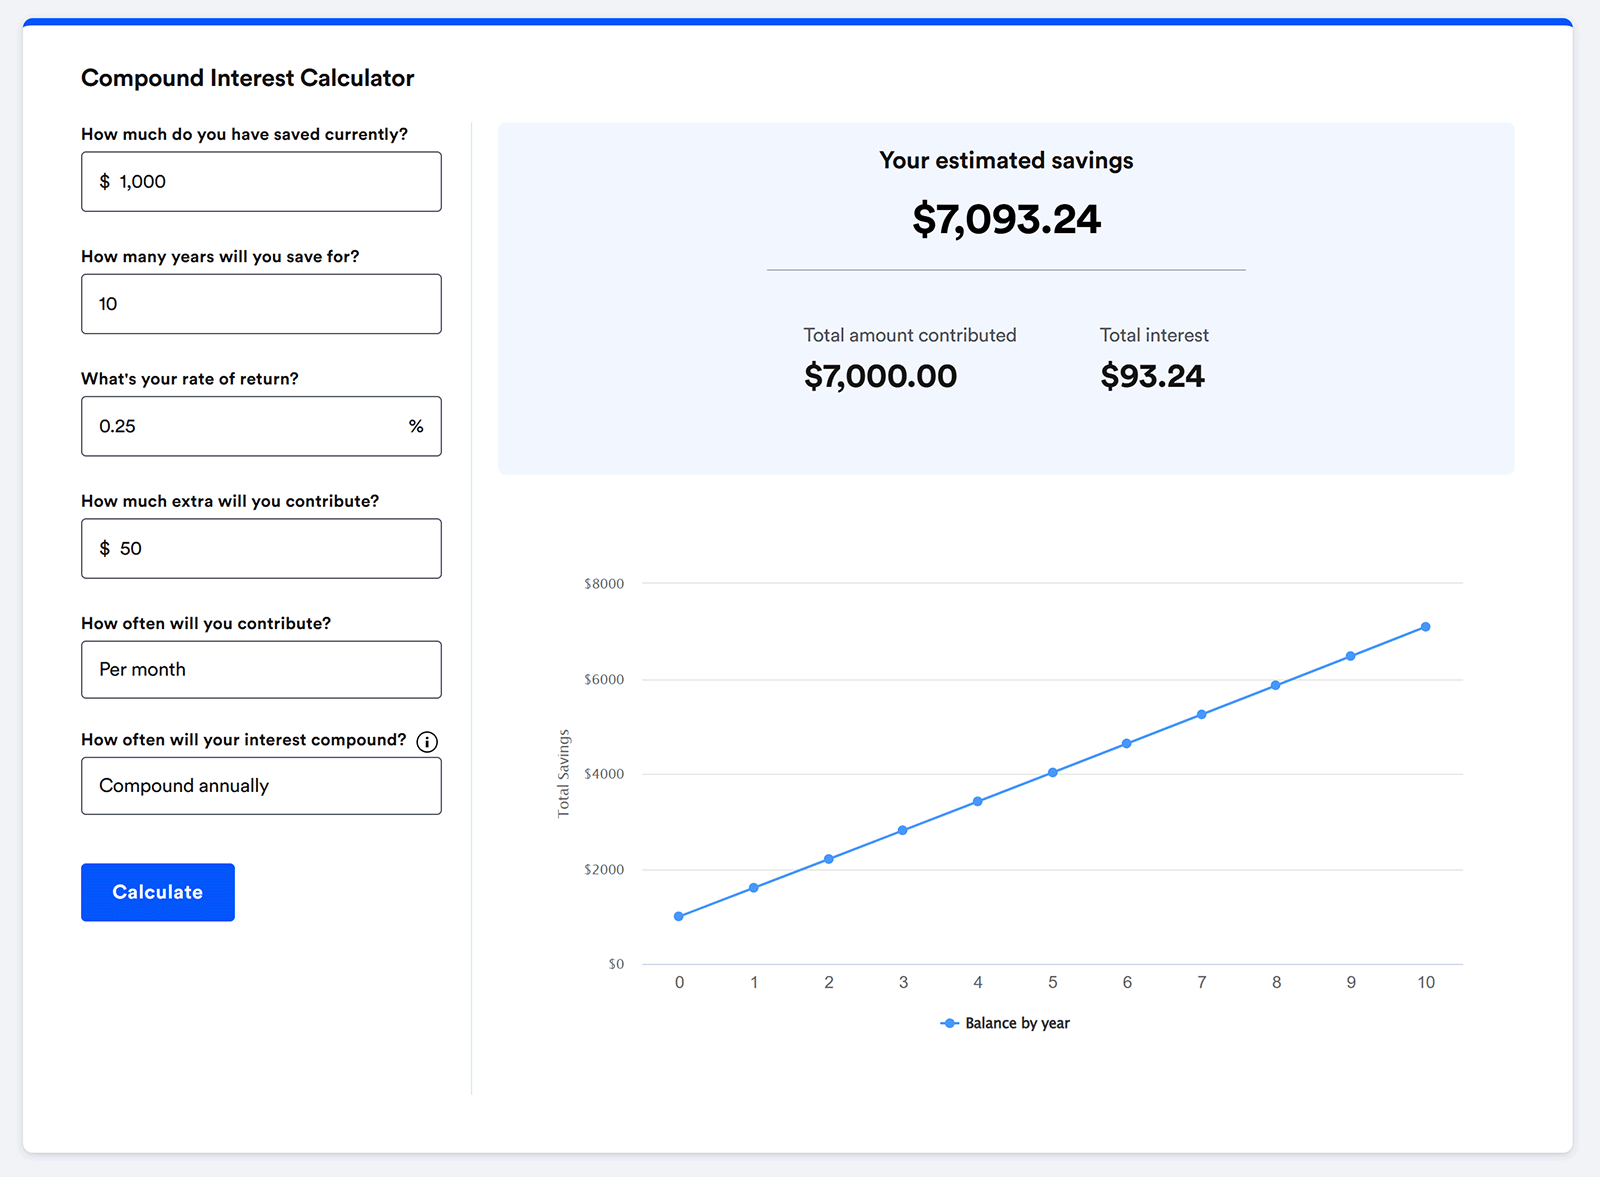Image resolution: width=1600 pixels, height=1177 pixels.
Task: Open the contribution frequency dropdown showing Per month
Action: [261, 669]
